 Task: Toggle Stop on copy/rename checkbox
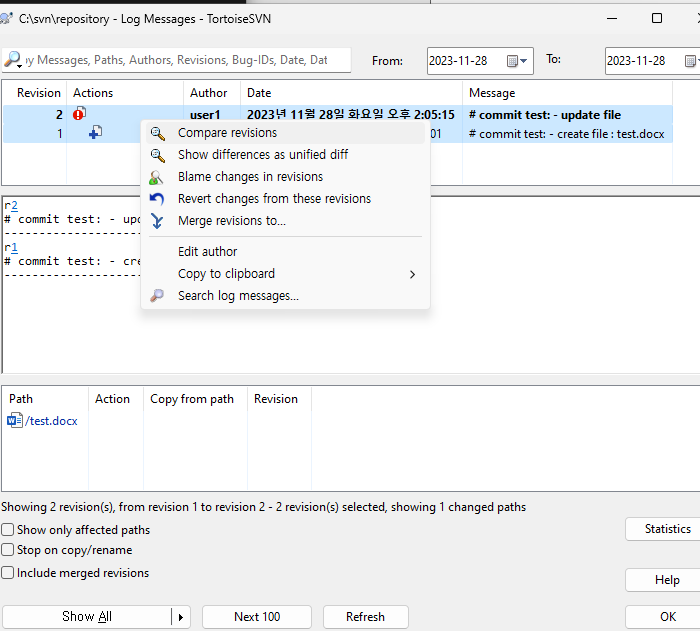coord(8,550)
